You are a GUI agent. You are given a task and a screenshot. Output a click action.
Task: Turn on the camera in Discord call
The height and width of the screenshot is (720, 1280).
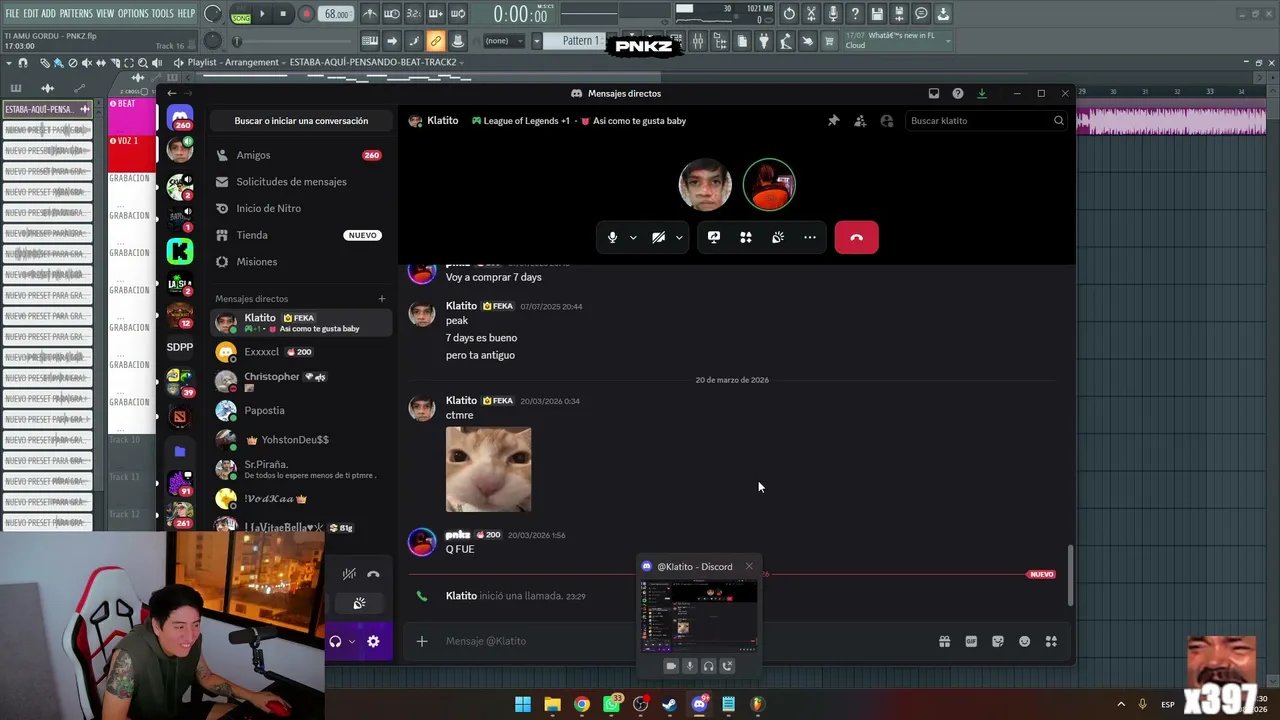tap(658, 237)
